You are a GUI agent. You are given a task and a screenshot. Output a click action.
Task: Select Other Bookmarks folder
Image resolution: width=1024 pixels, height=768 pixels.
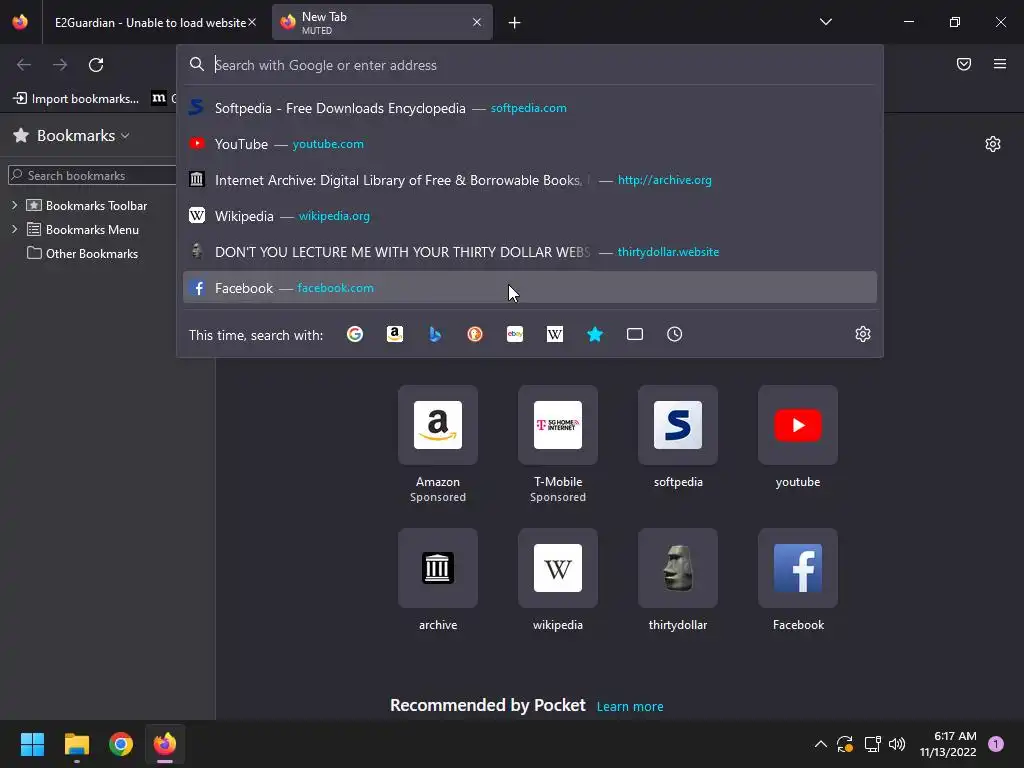pos(82,253)
